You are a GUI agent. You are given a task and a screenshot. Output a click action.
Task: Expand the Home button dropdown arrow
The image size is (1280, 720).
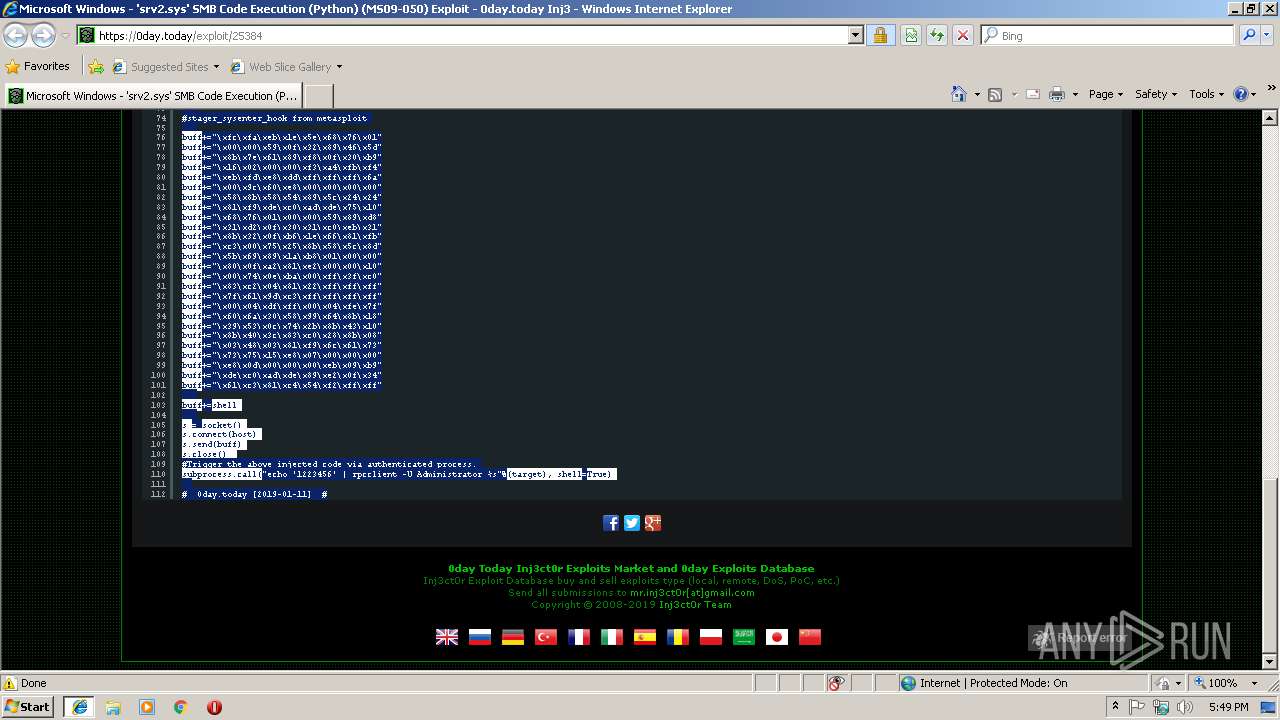tap(975, 94)
